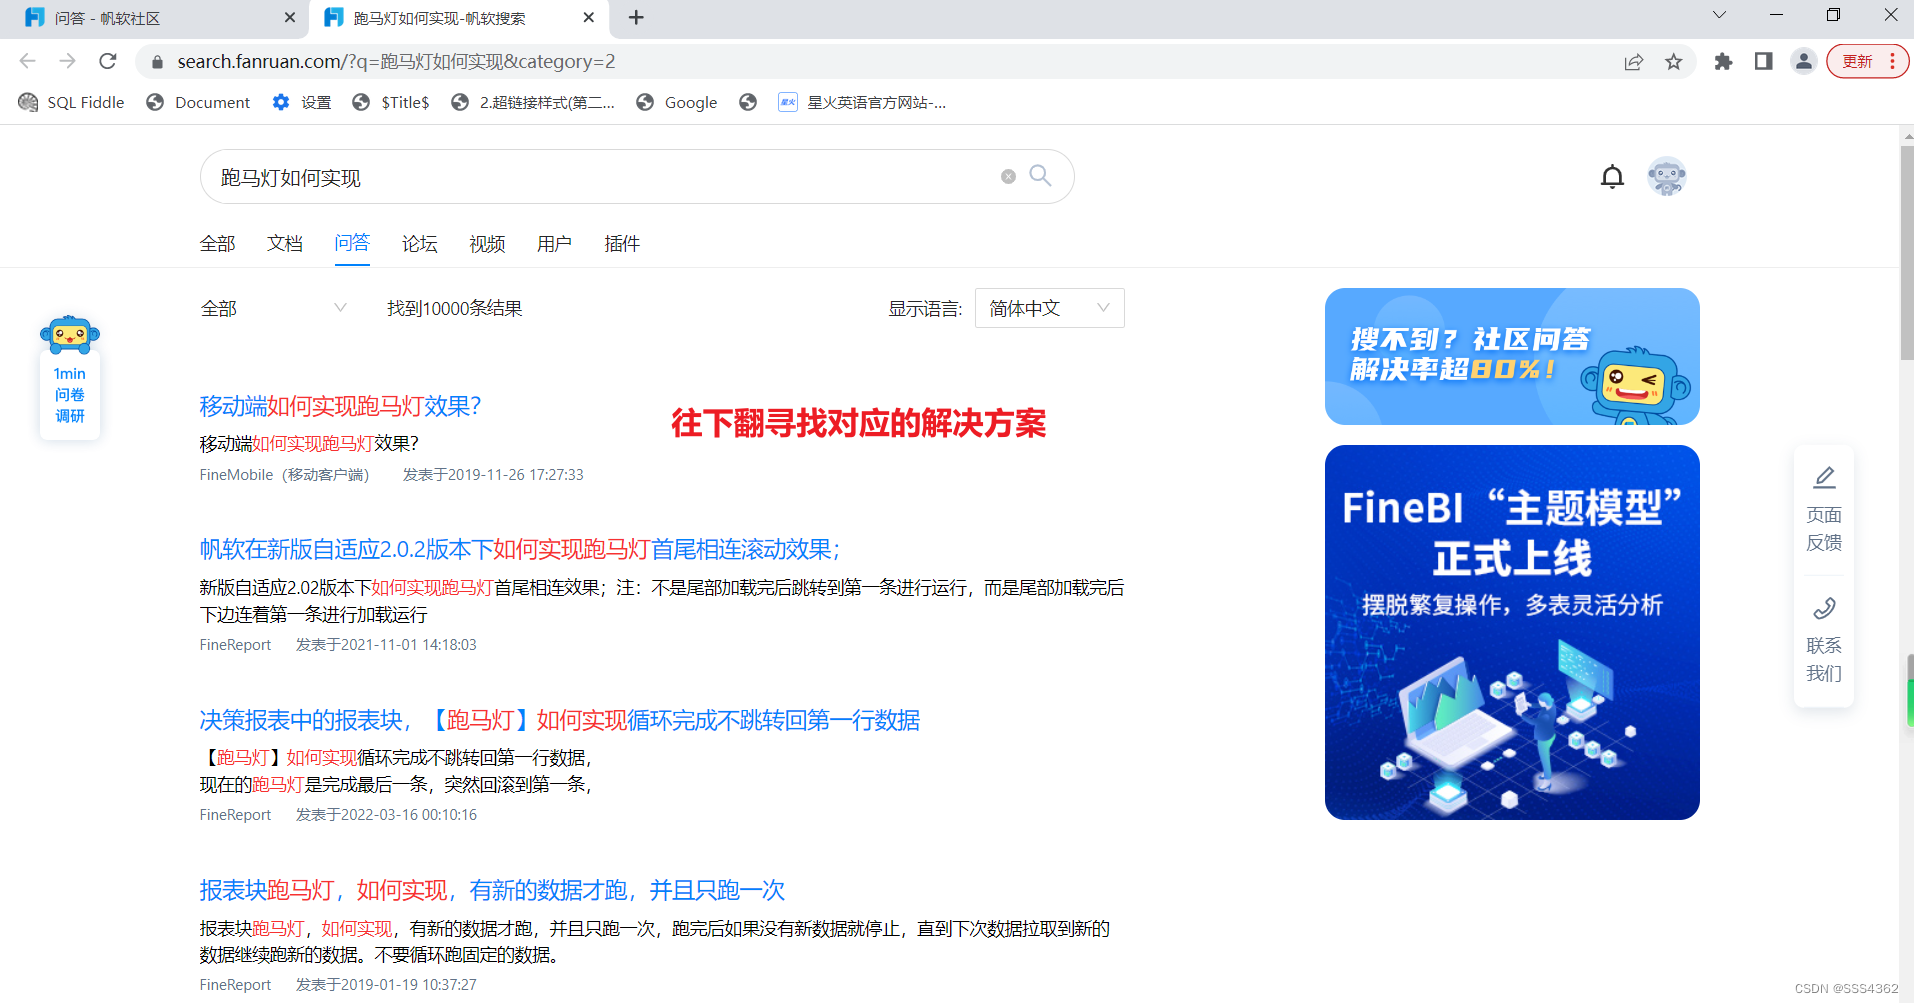The image size is (1914, 1003).
Task: Open 设置 gear bookmark
Action: [x=302, y=102]
